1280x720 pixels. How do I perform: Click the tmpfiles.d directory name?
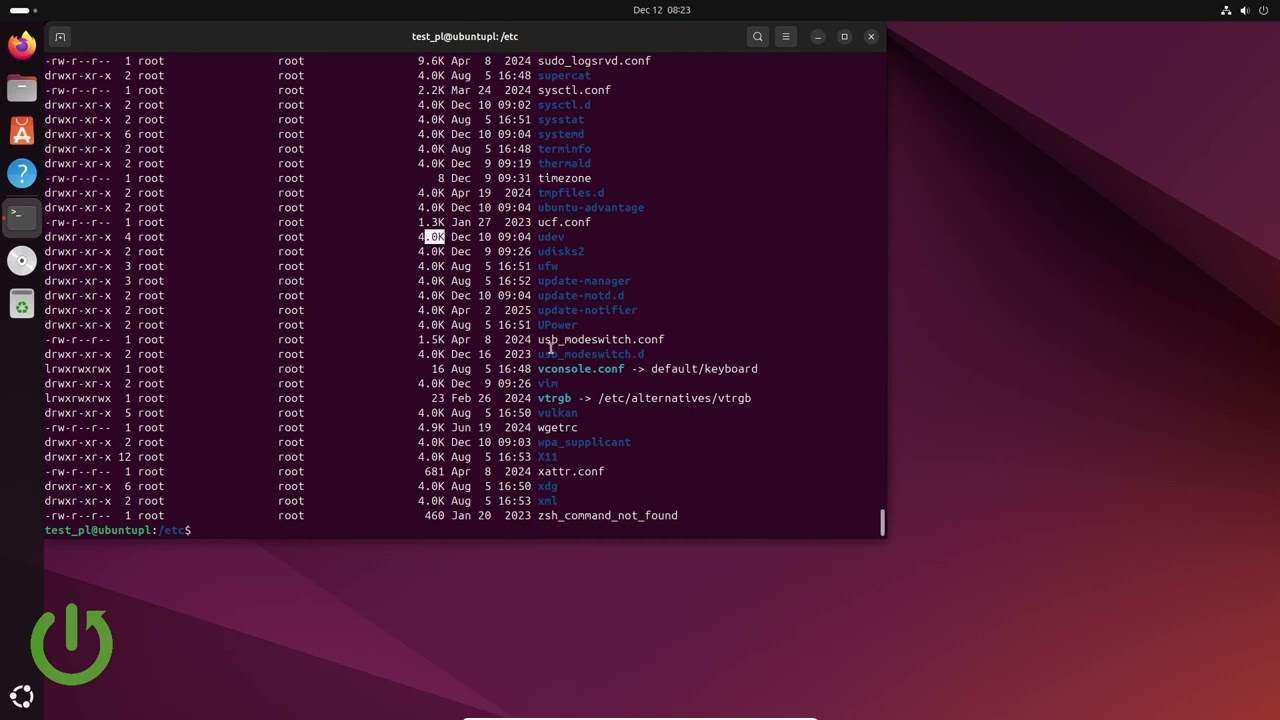[x=571, y=193]
